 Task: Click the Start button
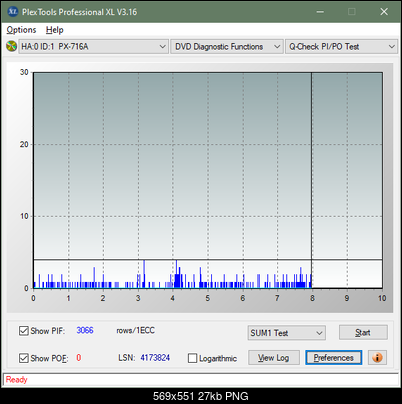point(363,332)
